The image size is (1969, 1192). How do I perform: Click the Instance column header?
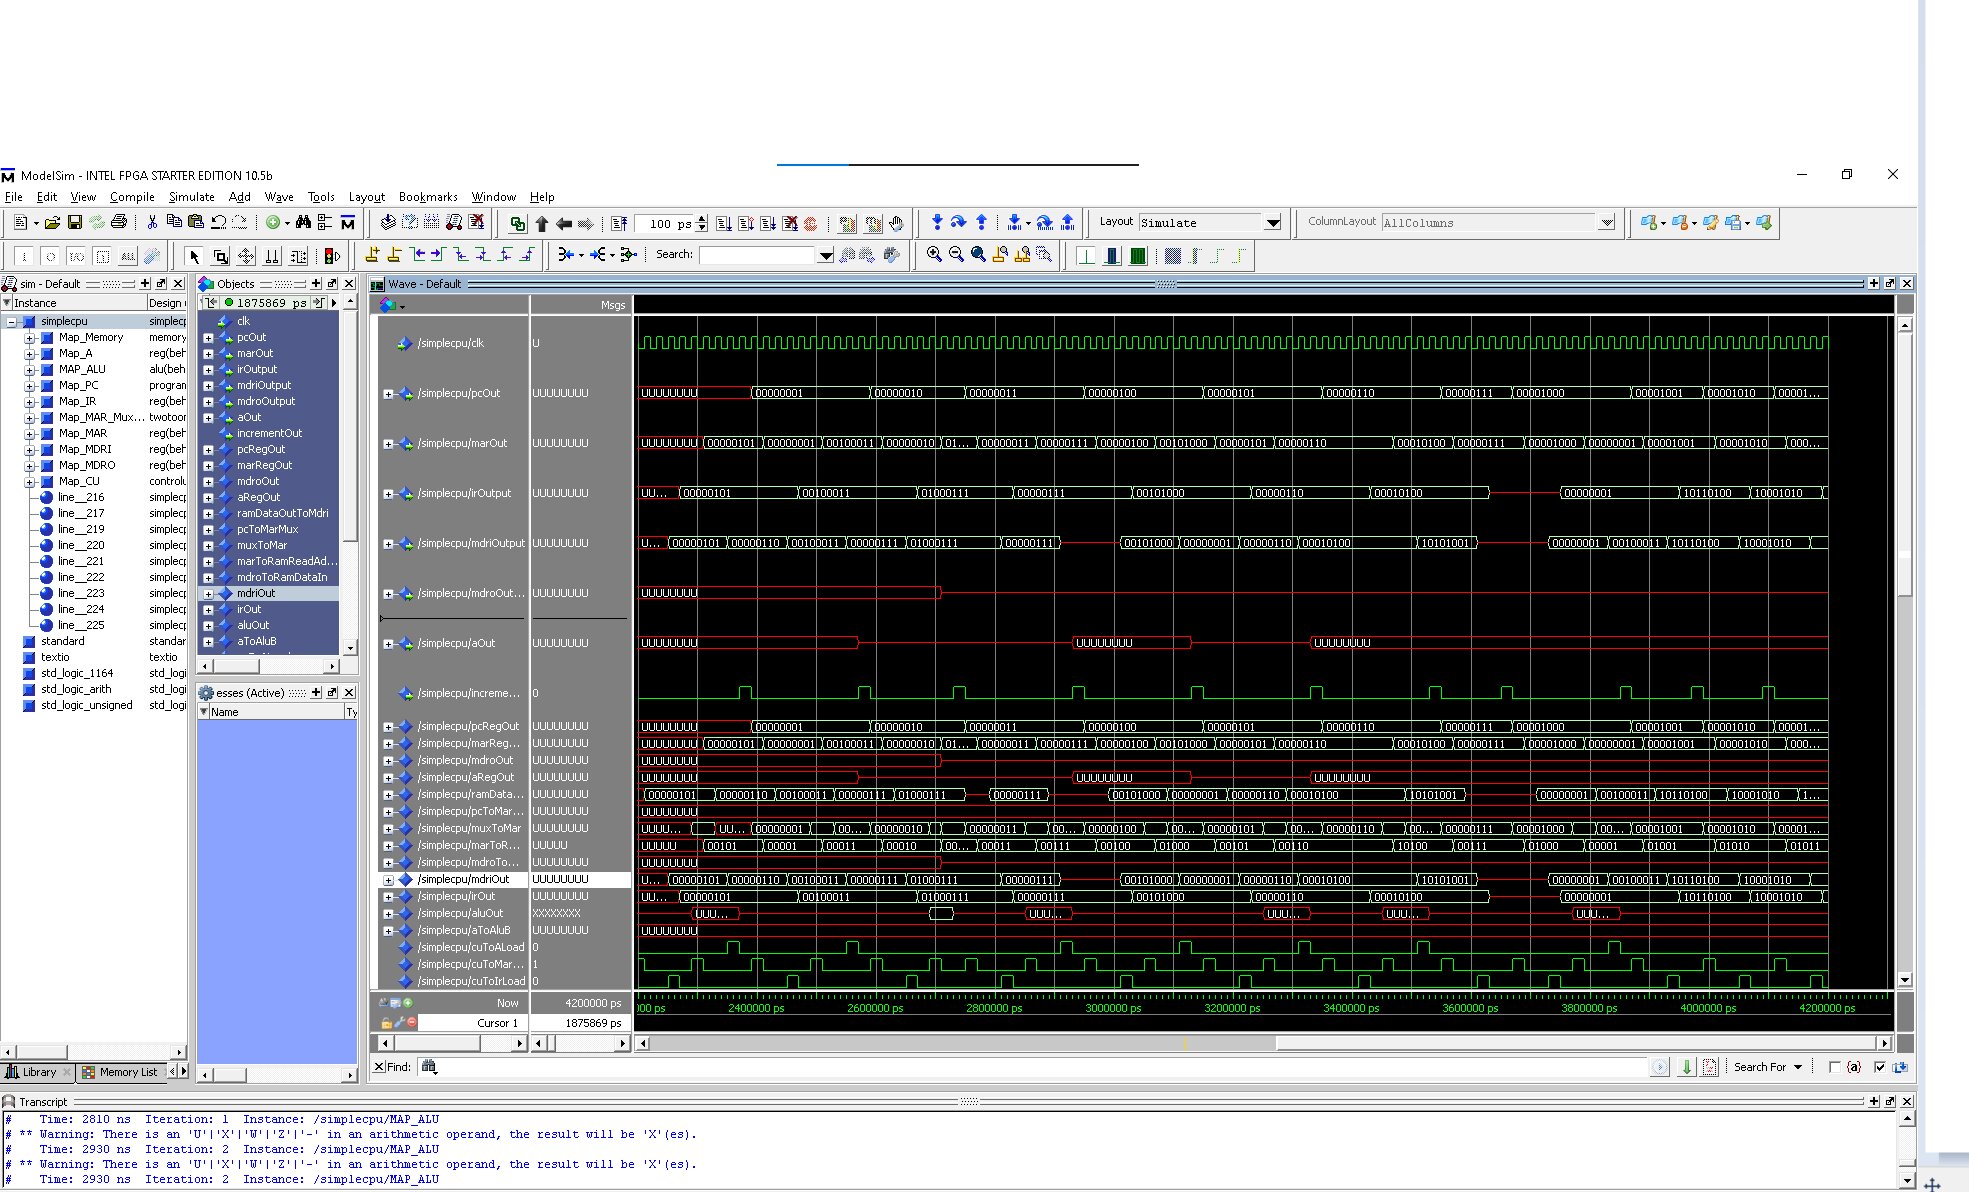(75, 303)
